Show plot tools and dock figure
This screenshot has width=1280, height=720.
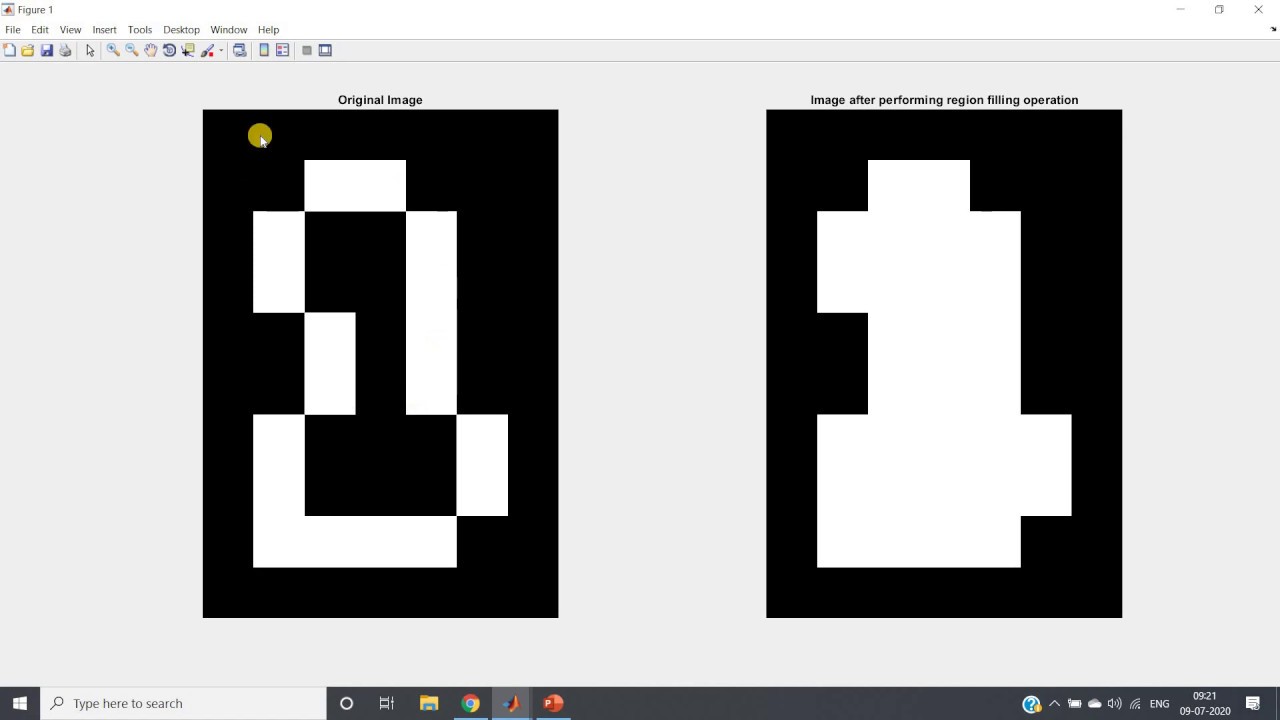click(325, 50)
